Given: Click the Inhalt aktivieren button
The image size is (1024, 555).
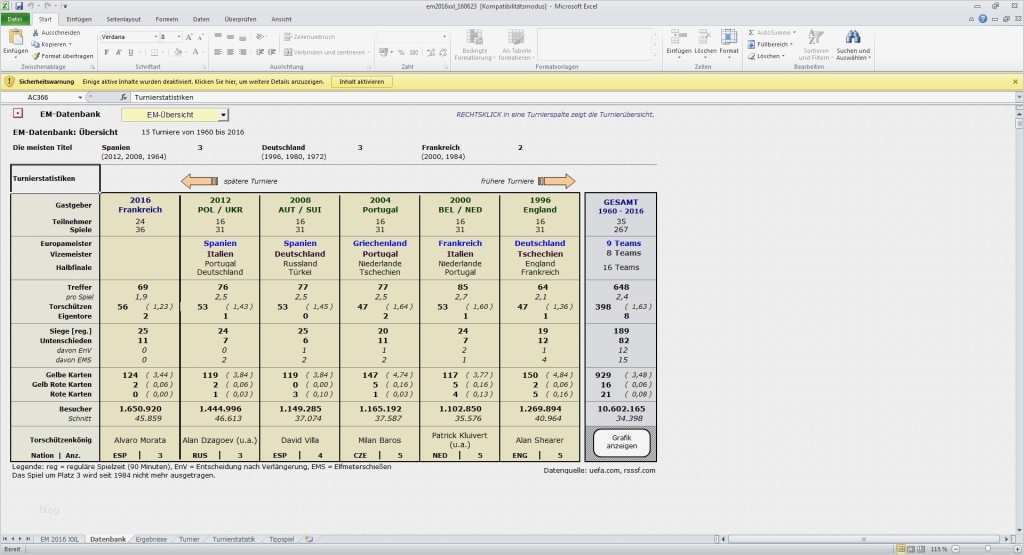Looking at the screenshot, I should point(360,81).
